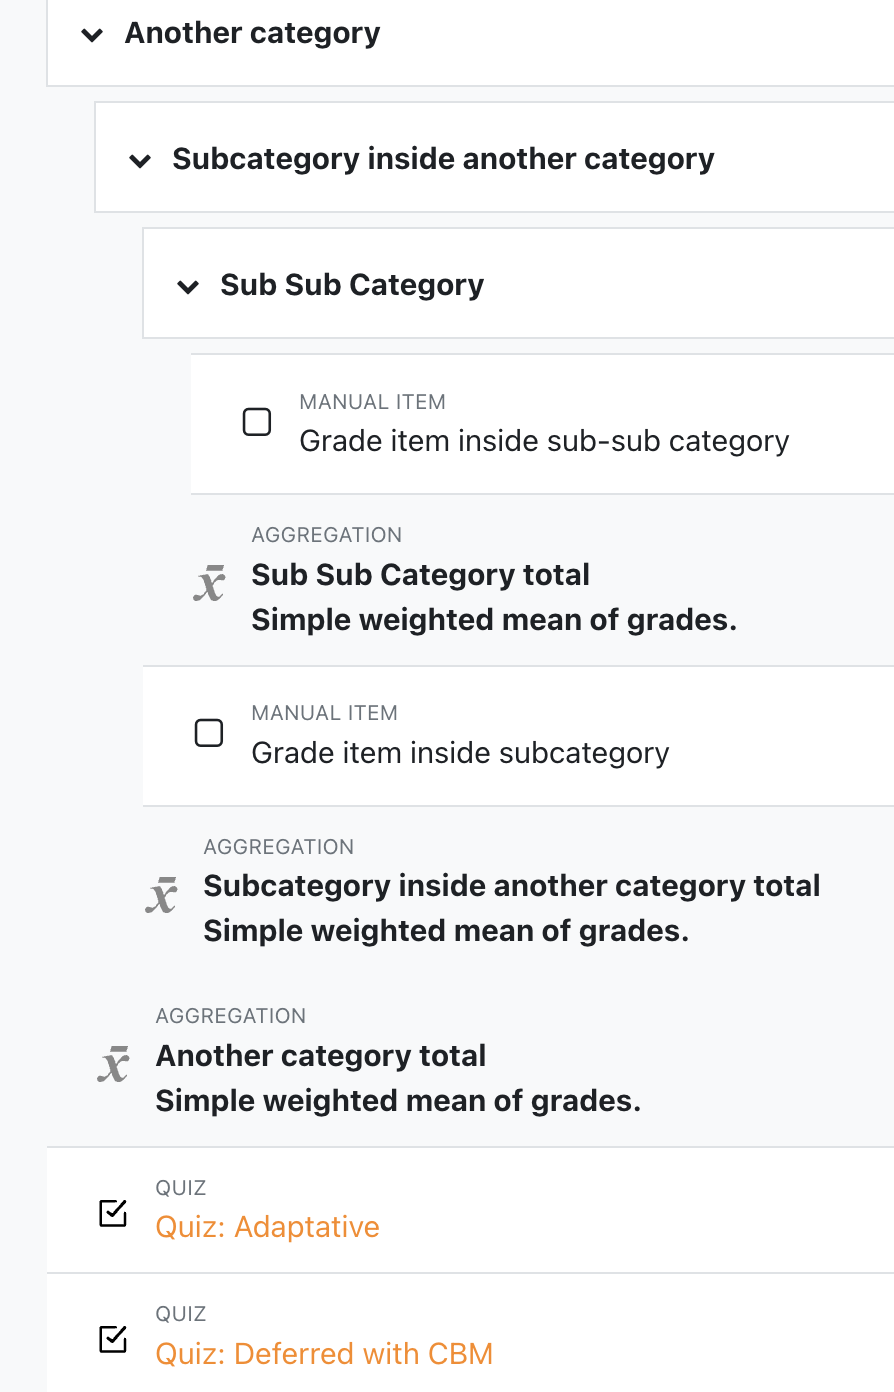Click the Sub Sub Category heading
Screen dimensions: 894x1392
tap(352, 285)
